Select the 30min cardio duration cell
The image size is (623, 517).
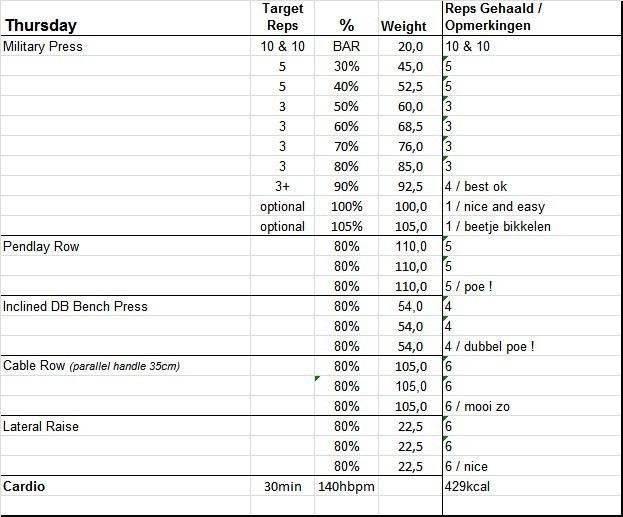pyautogui.click(x=281, y=487)
